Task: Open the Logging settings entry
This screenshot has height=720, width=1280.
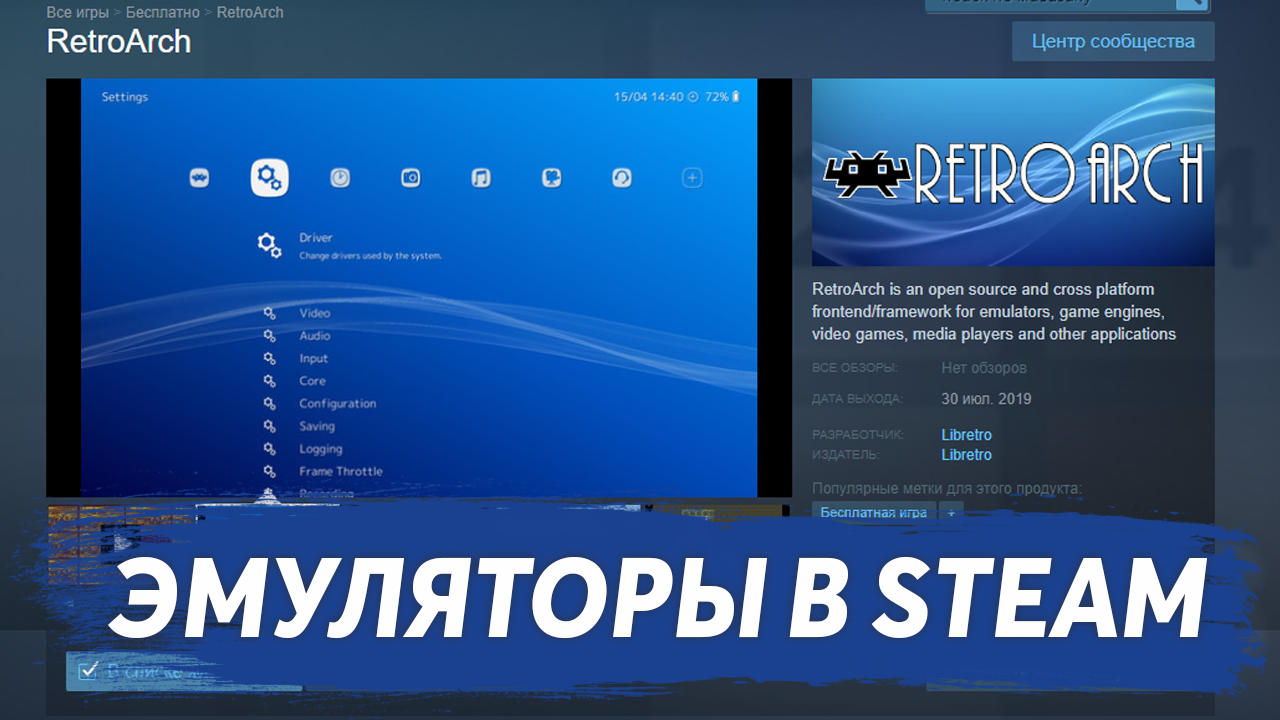Action: [321, 449]
